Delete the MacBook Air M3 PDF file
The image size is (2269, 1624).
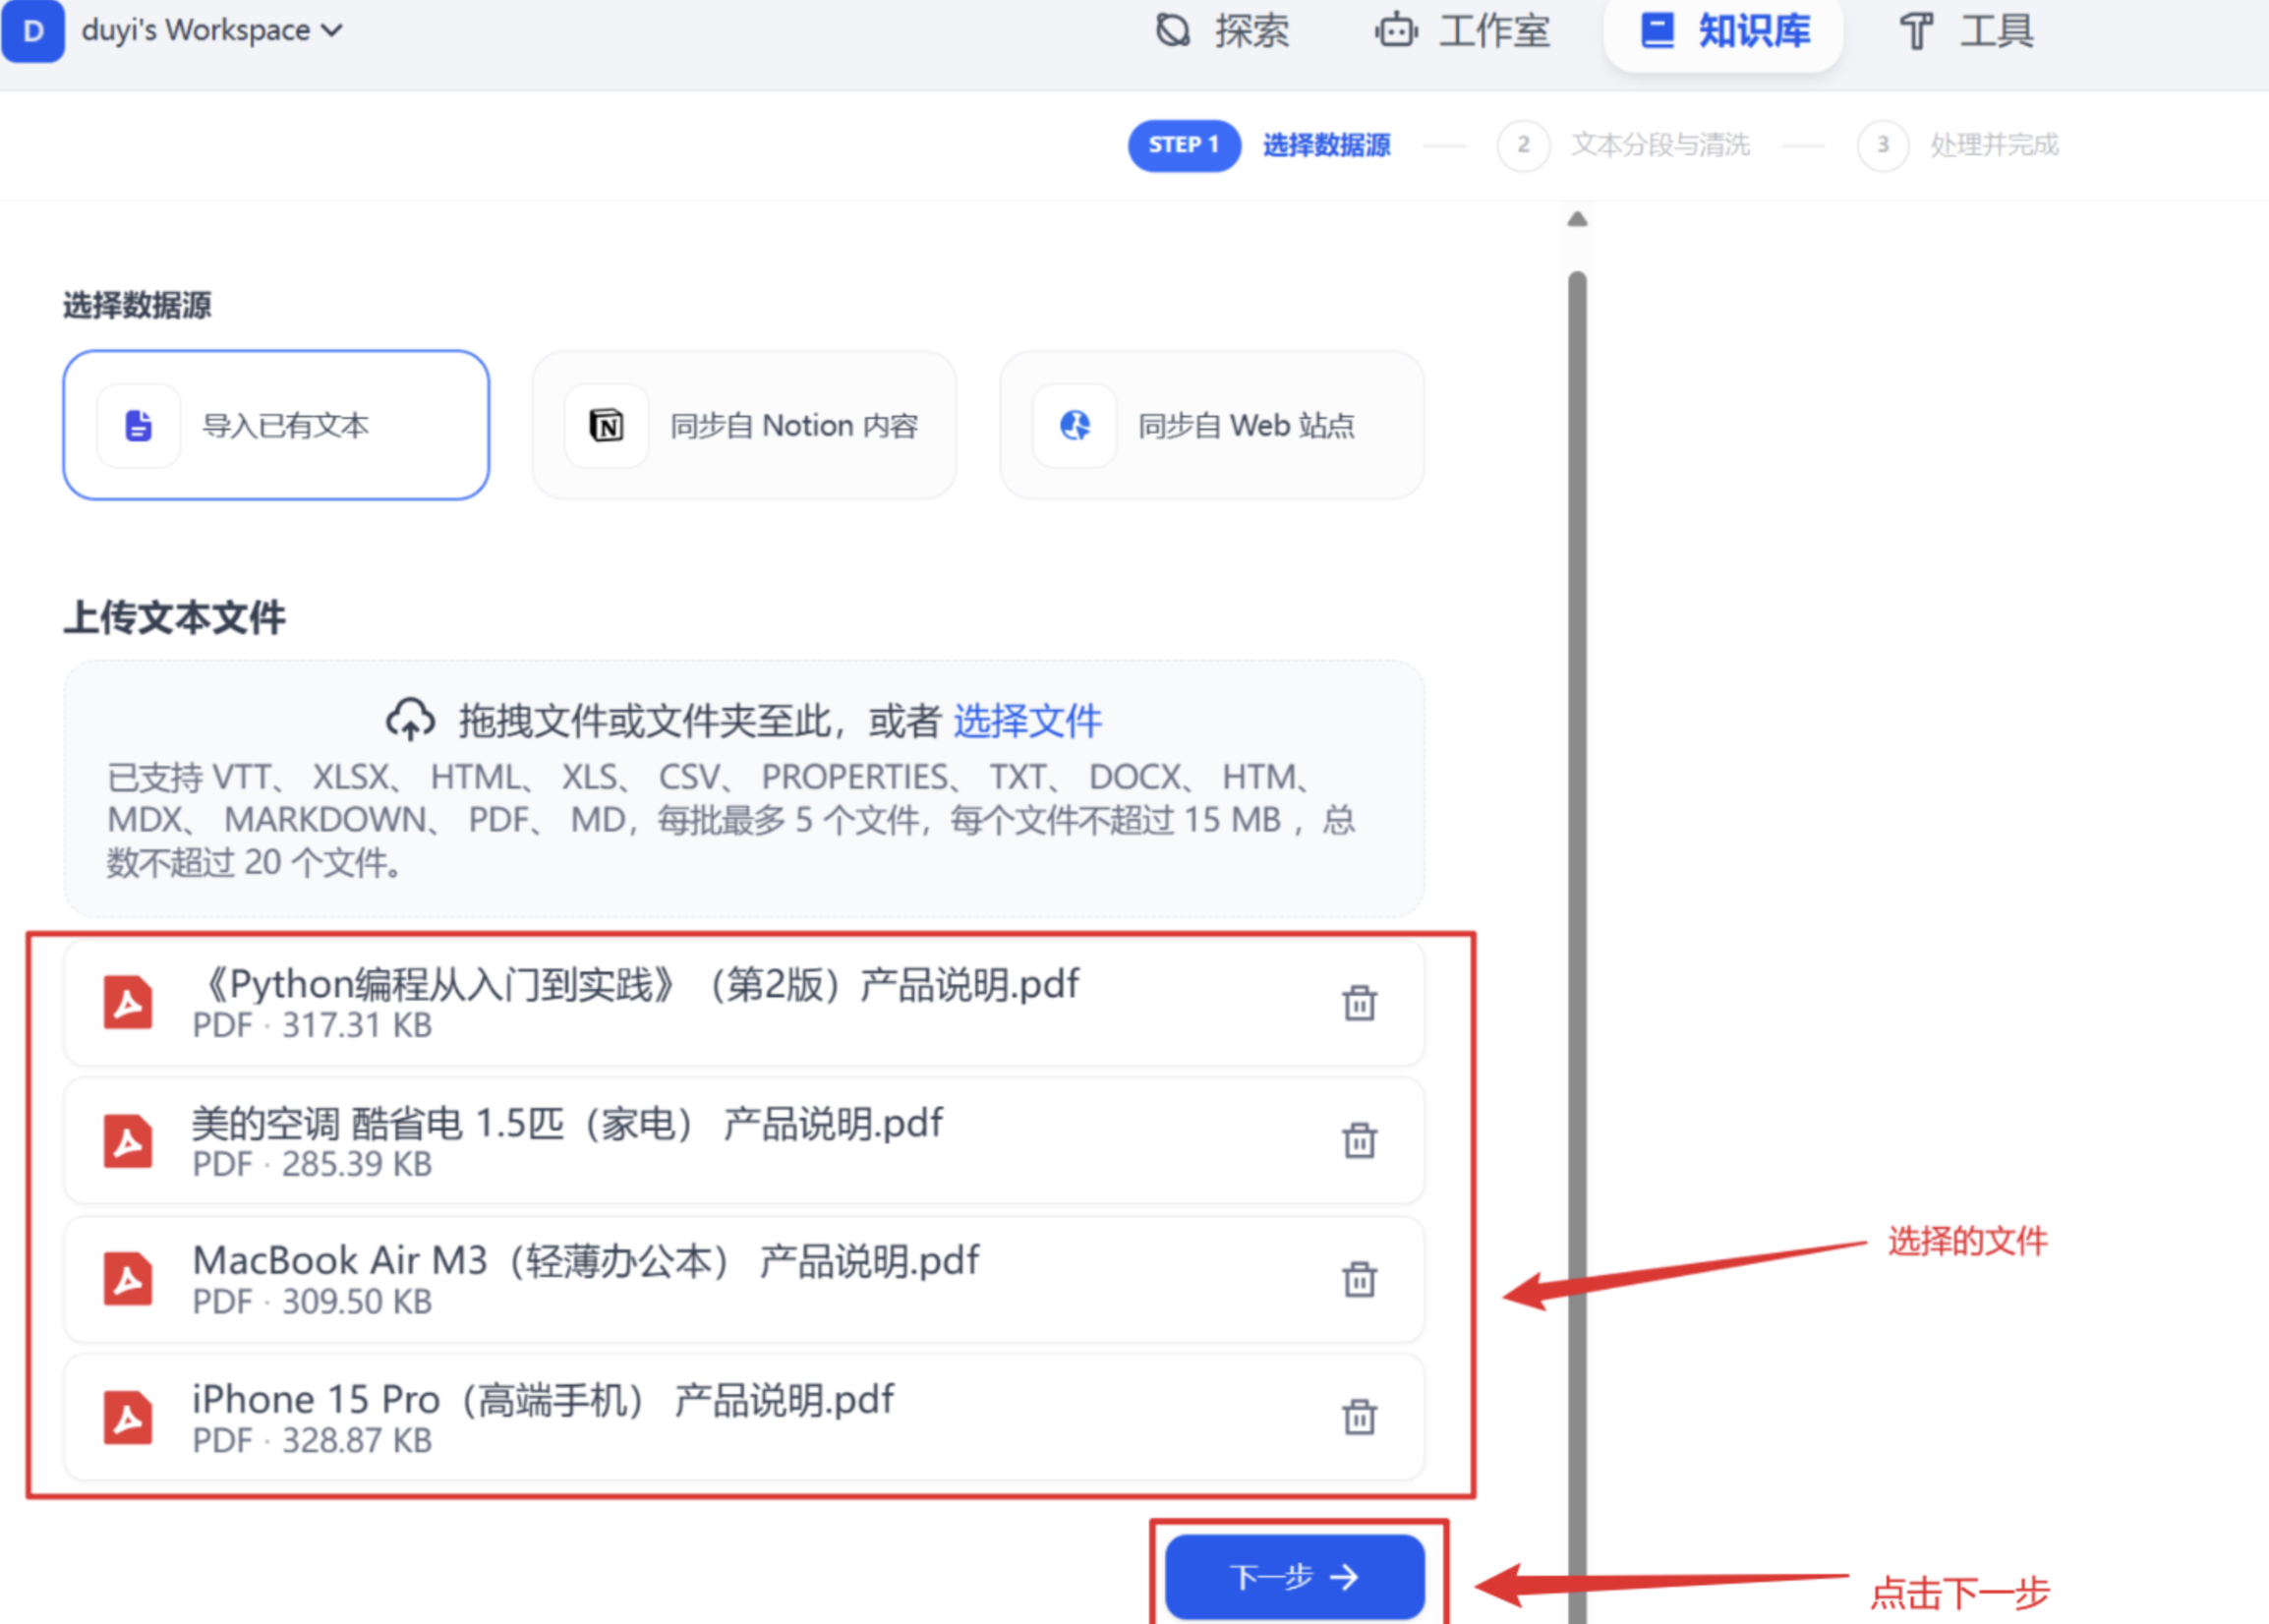[1359, 1279]
